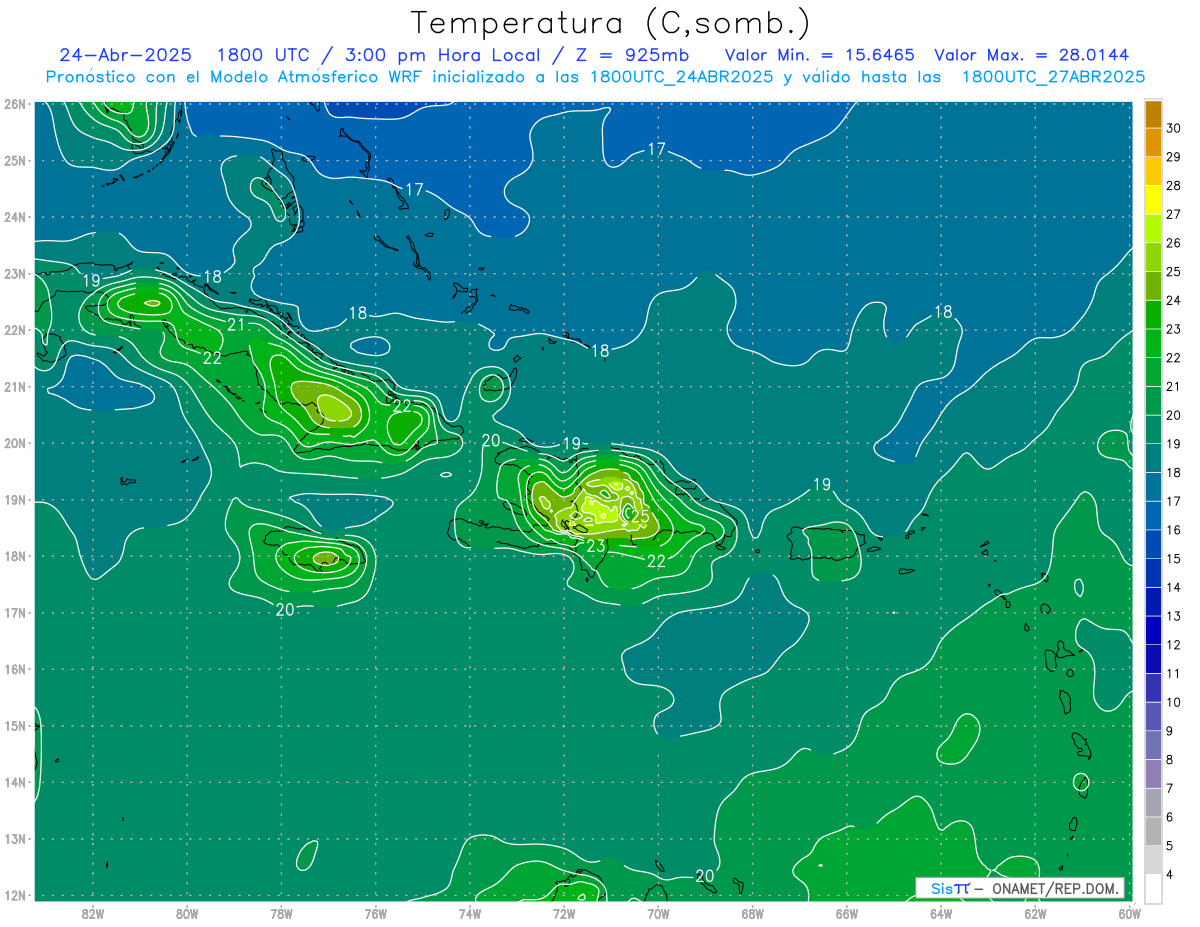Screen dimensions: 1200x927
Task: Click the white legend swatch below value 4
Action: pyautogui.click(x=1153, y=889)
